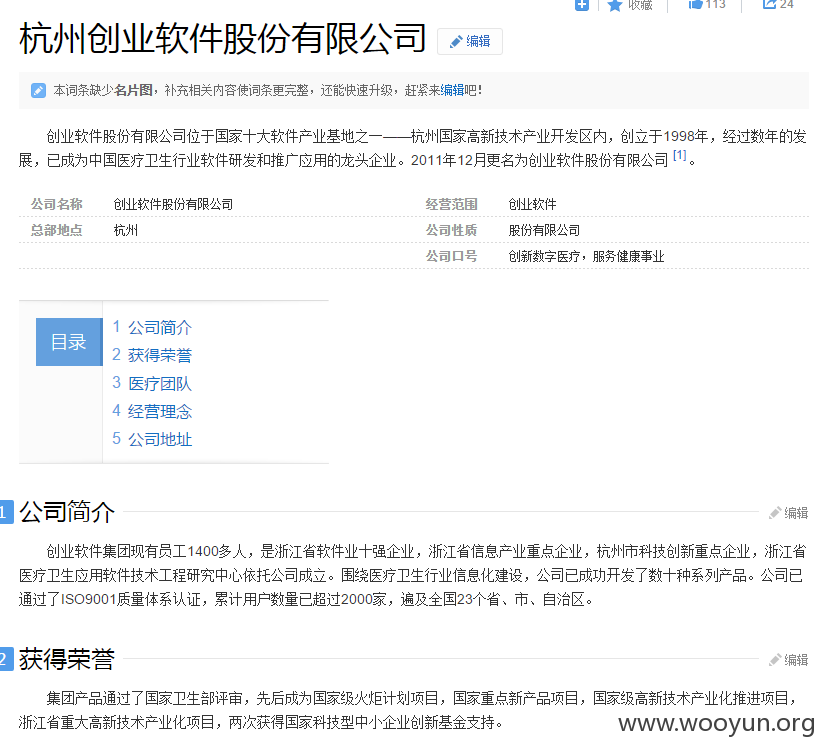The image size is (824, 752).
Task: Click the 杭州 headquarters value
Action: 126,230
